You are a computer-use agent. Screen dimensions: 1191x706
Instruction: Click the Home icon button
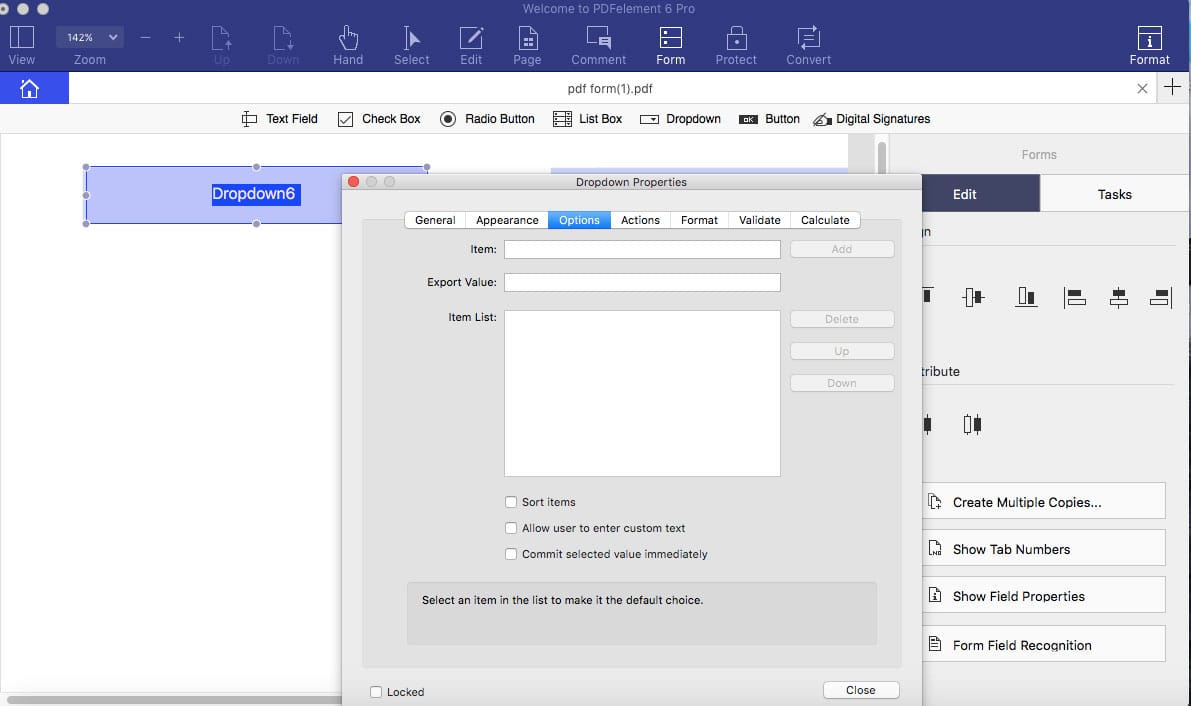(29, 89)
